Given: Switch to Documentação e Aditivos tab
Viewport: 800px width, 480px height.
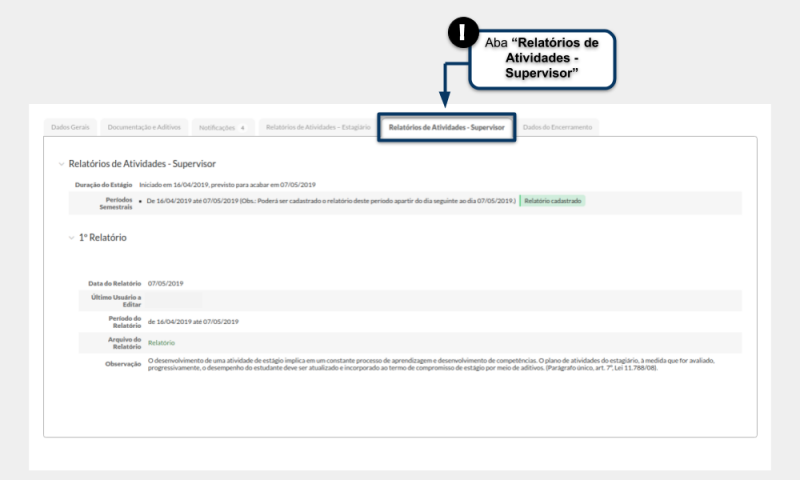Looking at the screenshot, I should [x=144, y=127].
